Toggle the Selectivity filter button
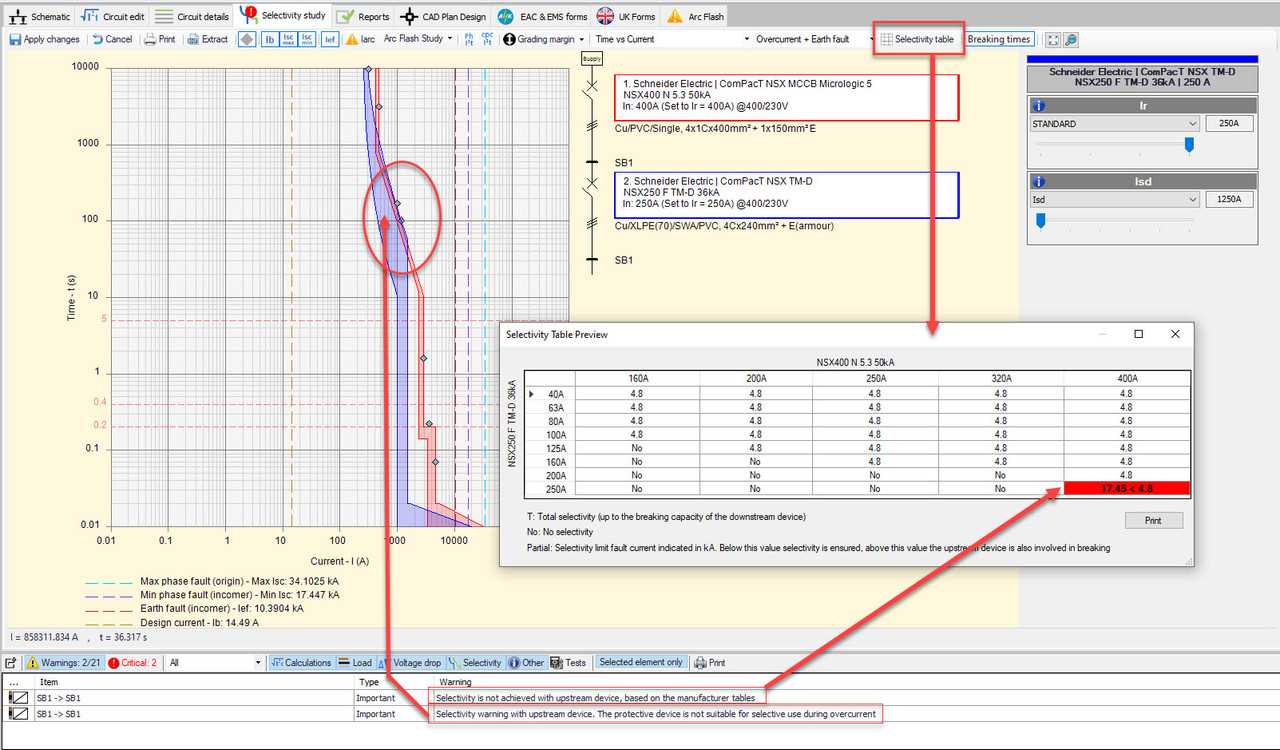 (x=475, y=663)
